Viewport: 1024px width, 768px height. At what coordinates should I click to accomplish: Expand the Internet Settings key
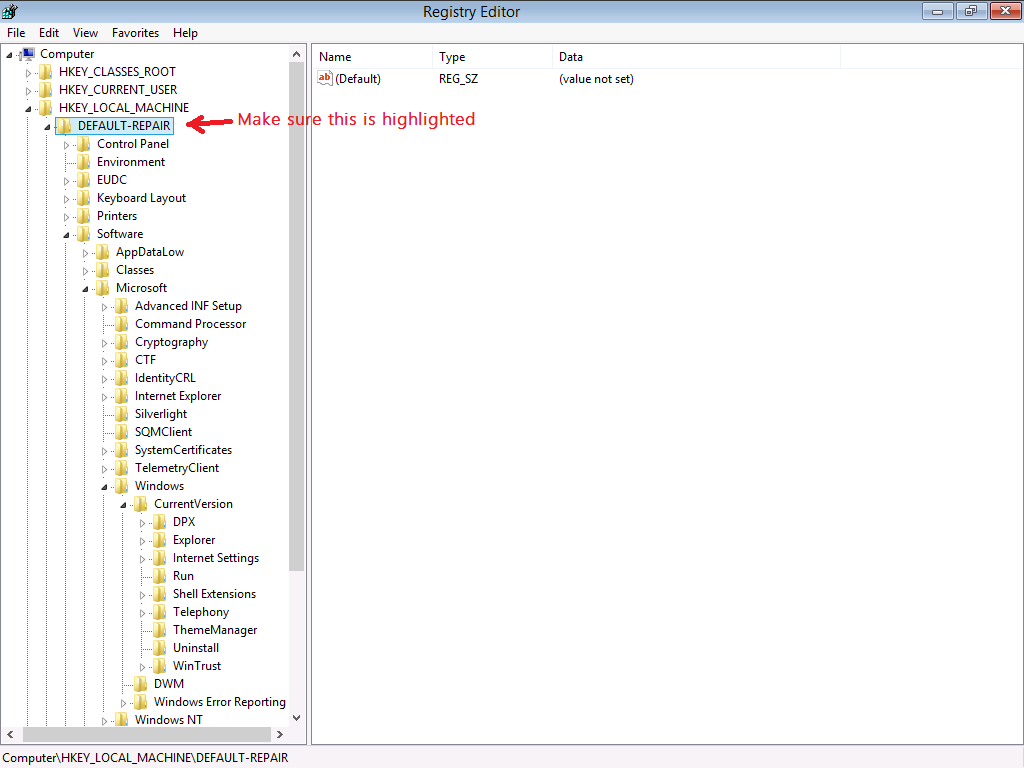coord(143,558)
